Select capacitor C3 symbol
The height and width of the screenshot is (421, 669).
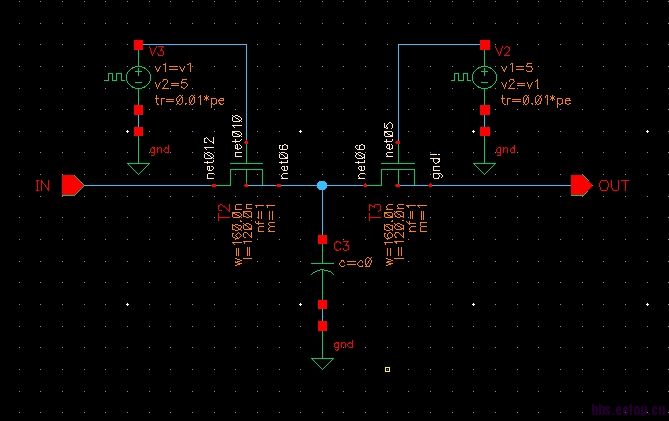(x=322, y=267)
